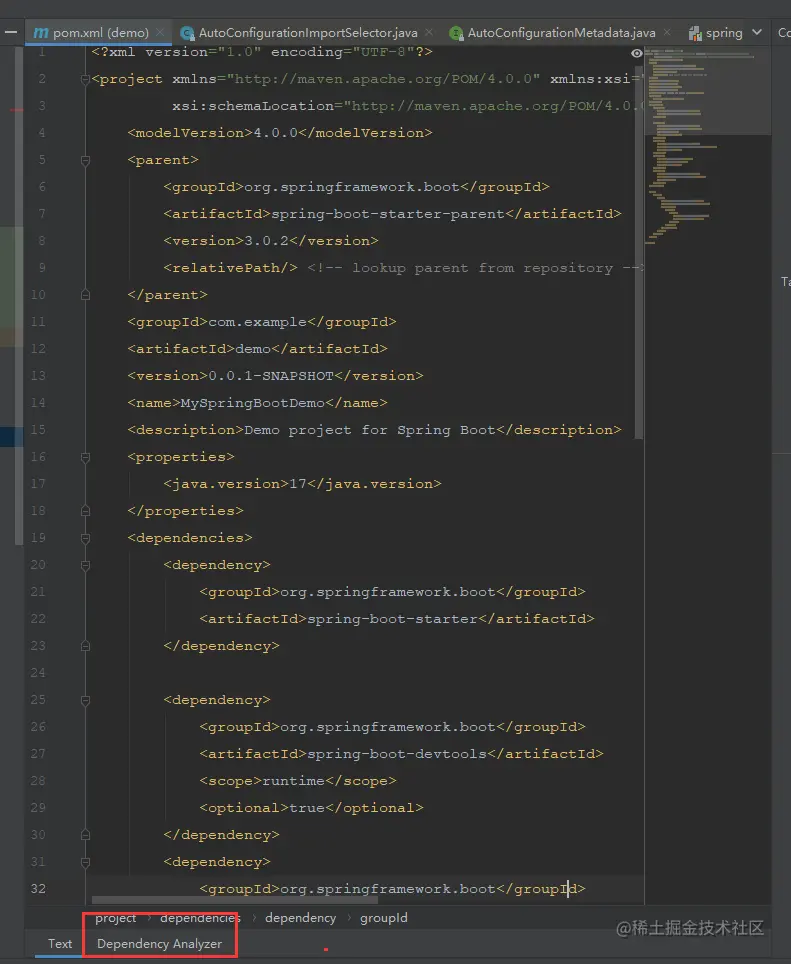Image resolution: width=791 pixels, height=964 pixels.
Task: Click the Maven icon on the pom.xml tab
Action: coord(41,33)
